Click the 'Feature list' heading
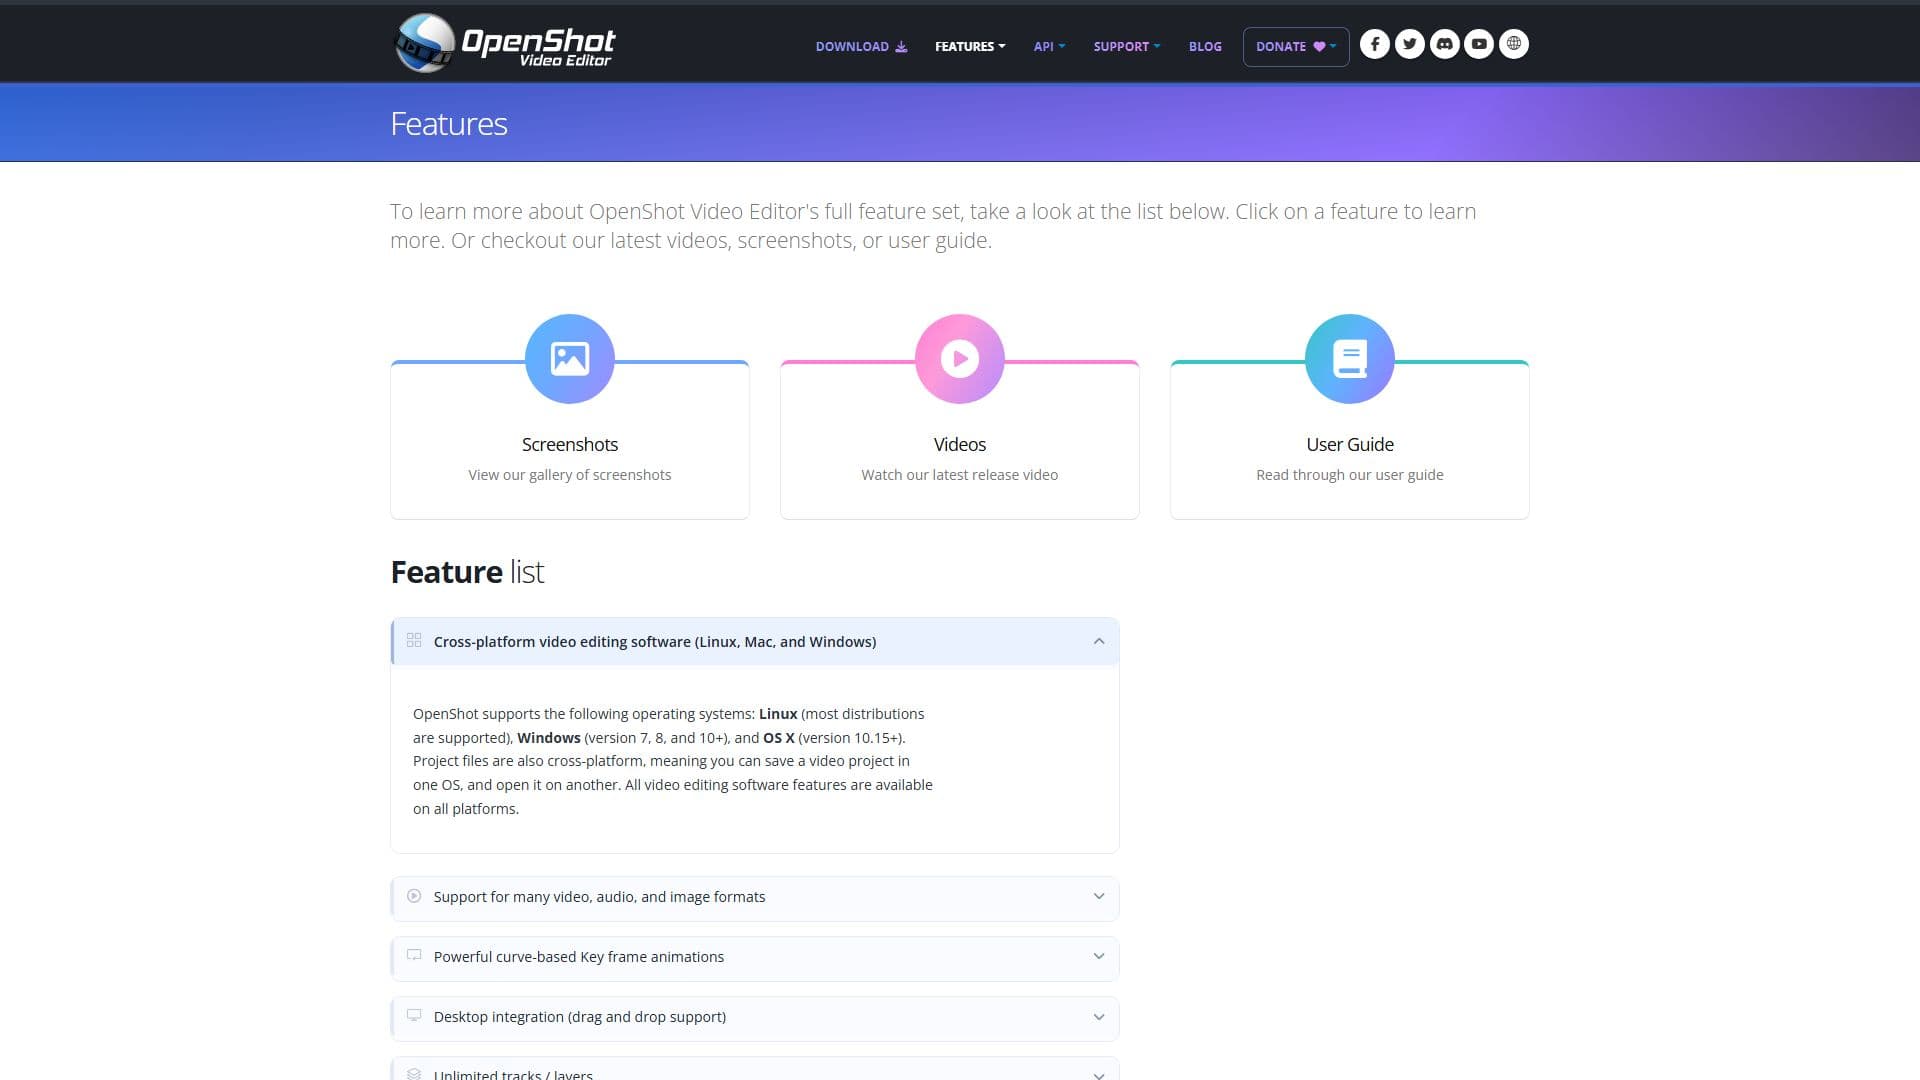Image resolution: width=1920 pixels, height=1080 pixels. pyautogui.click(x=467, y=572)
